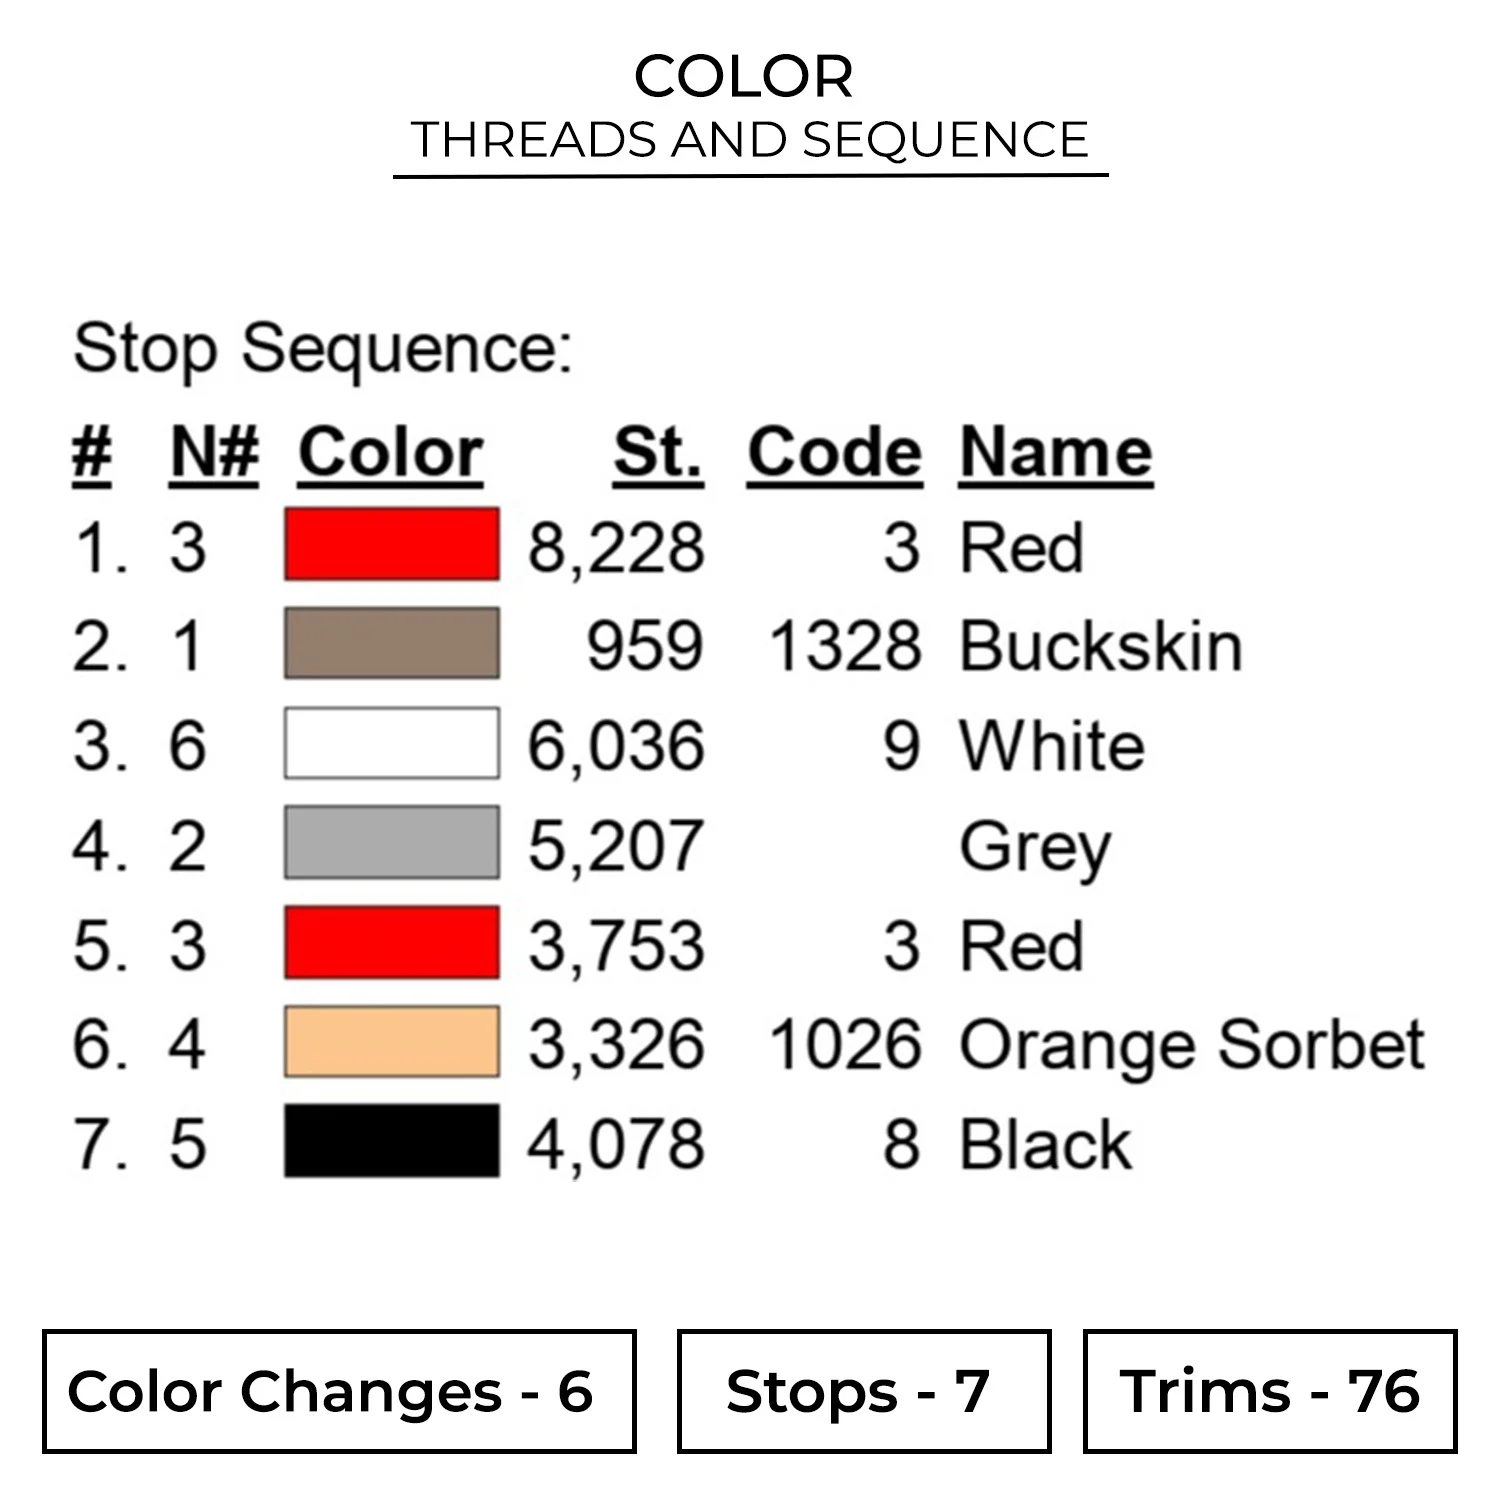This screenshot has height=1500, width=1500.
Task: Click the red swatch in row 5
Action: [x=391, y=942]
